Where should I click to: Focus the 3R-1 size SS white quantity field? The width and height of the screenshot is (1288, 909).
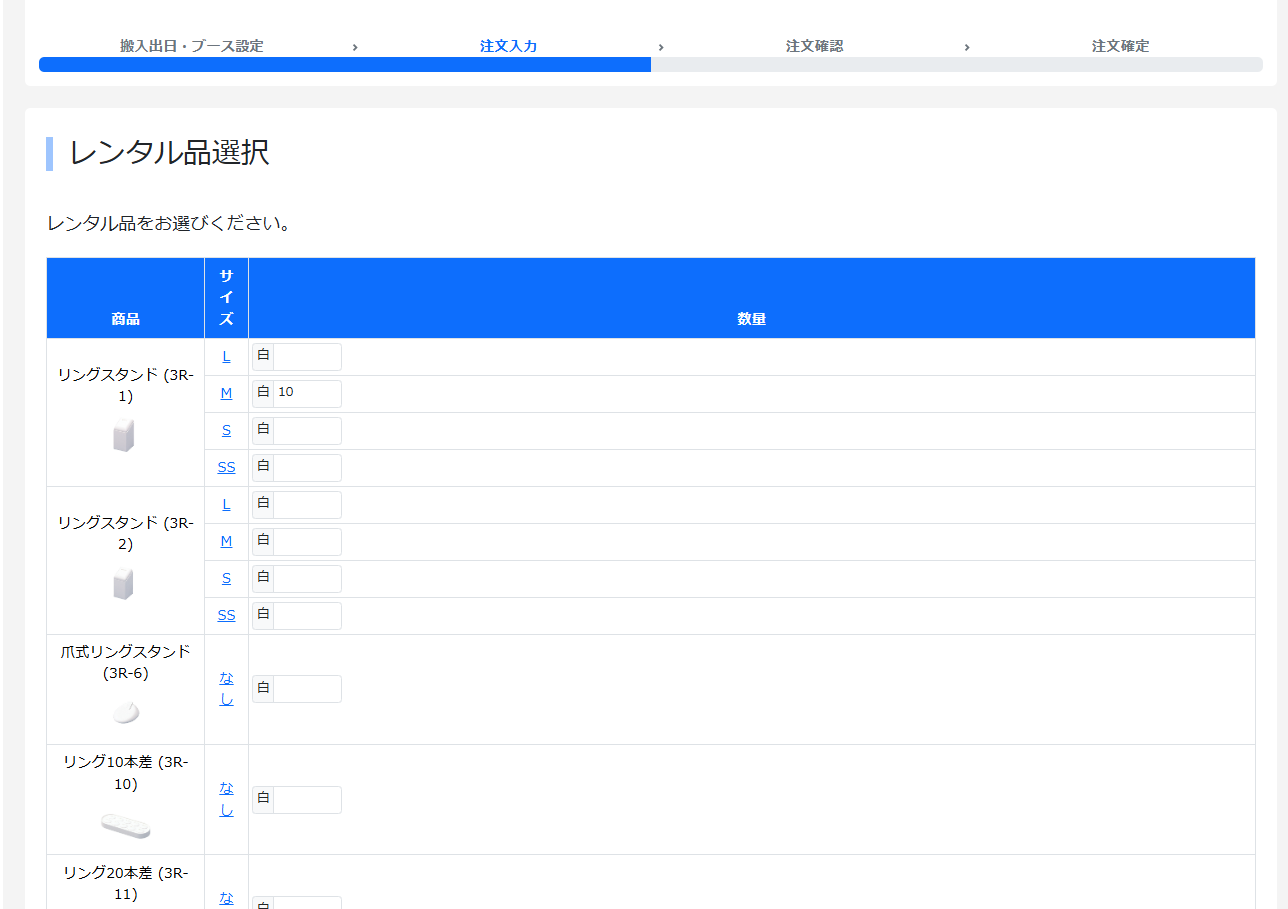pyautogui.click(x=307, y=468)
